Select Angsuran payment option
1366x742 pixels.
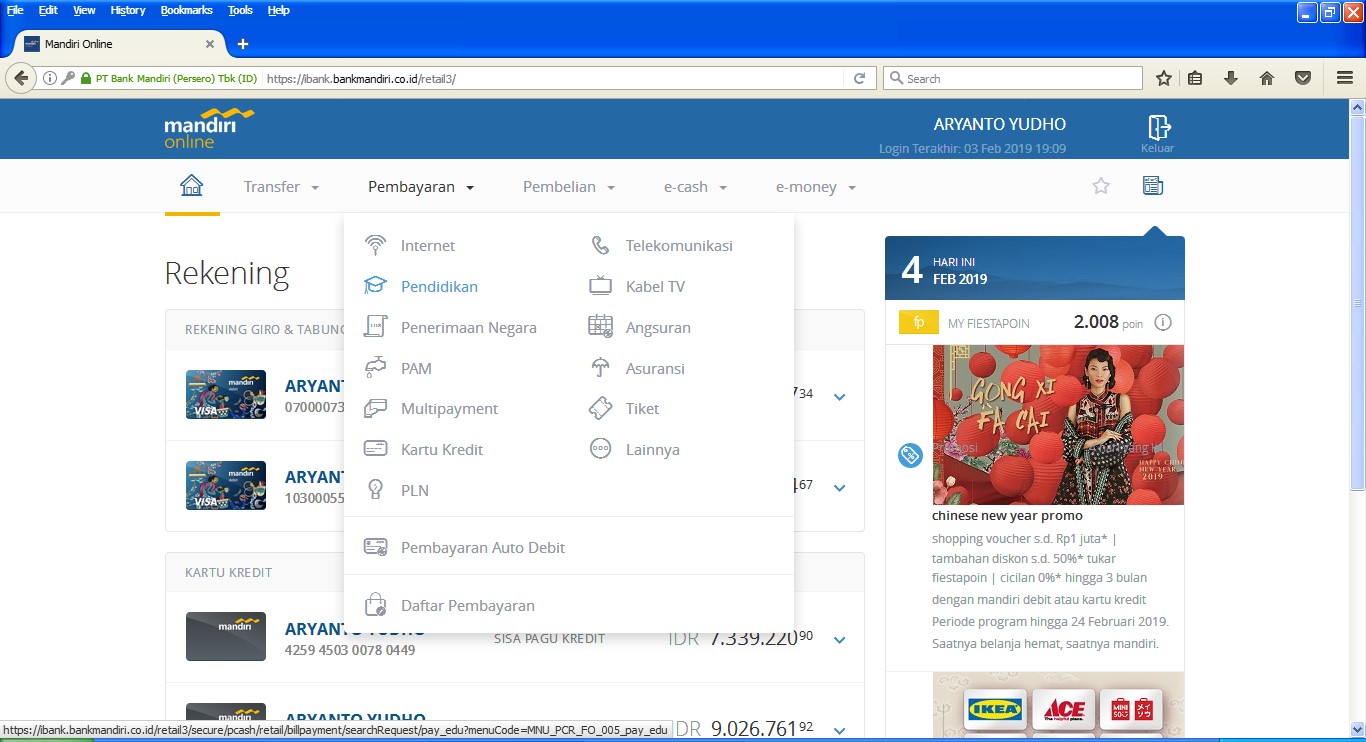pyautogui.click(x=658, y=327)
